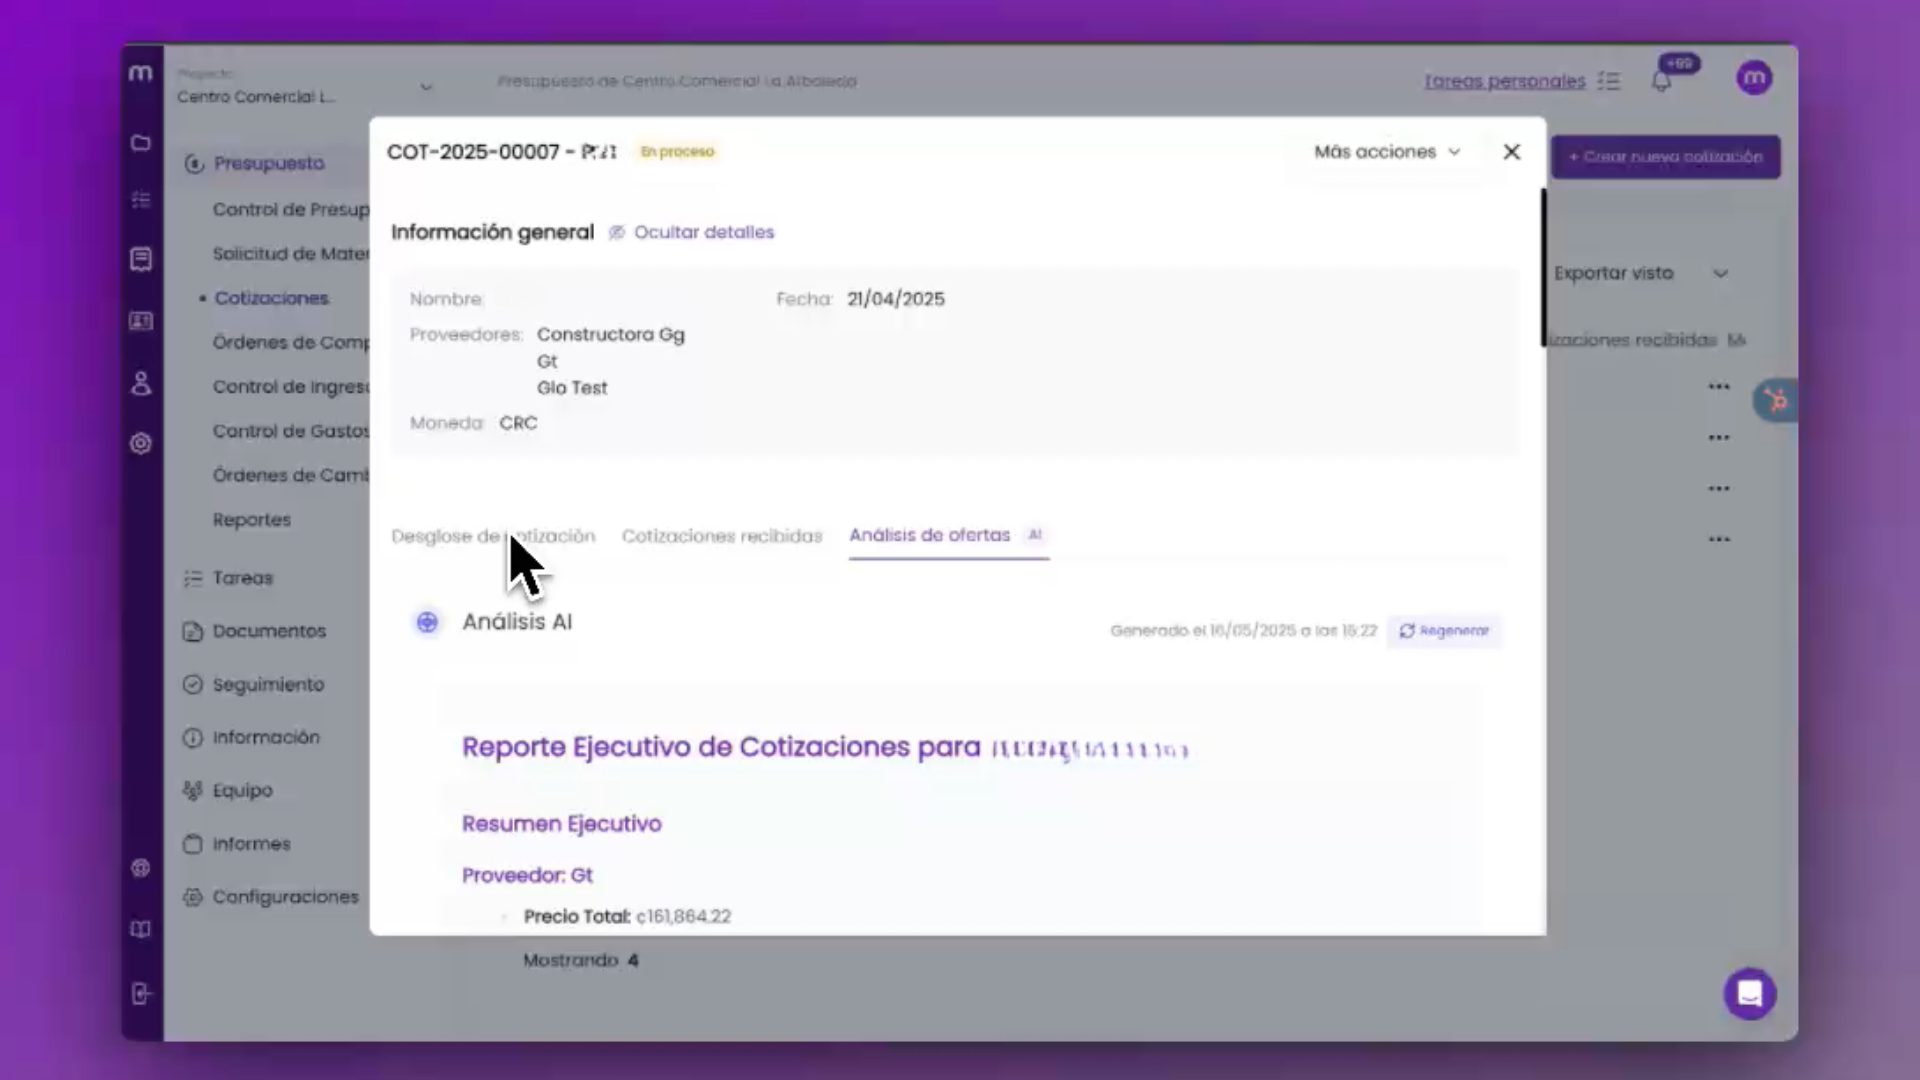Click the Documentos file icon in sidebar

pos(193,631)
